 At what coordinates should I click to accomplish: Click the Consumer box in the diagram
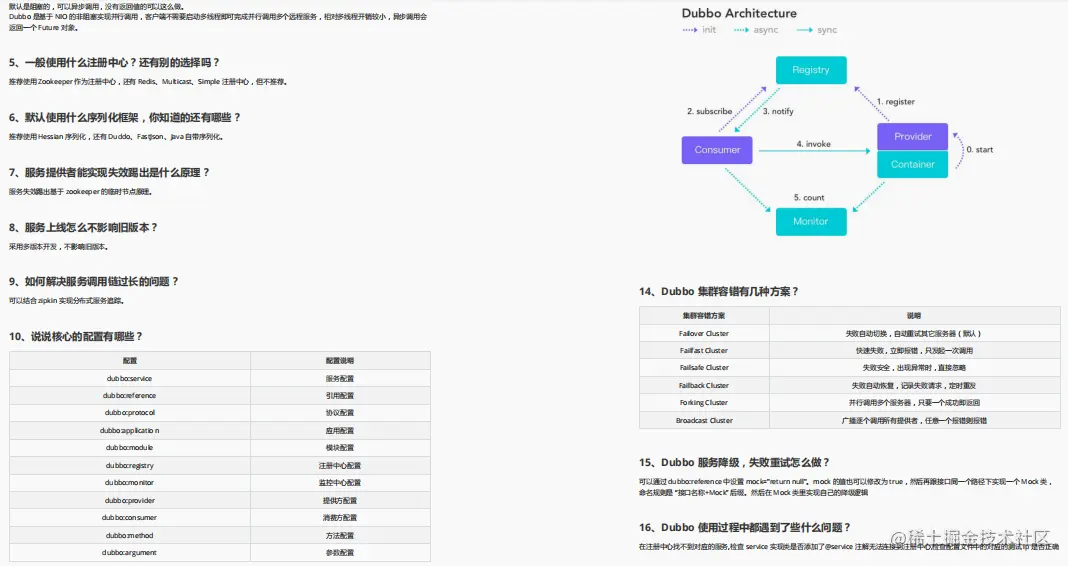coord(717,150)
